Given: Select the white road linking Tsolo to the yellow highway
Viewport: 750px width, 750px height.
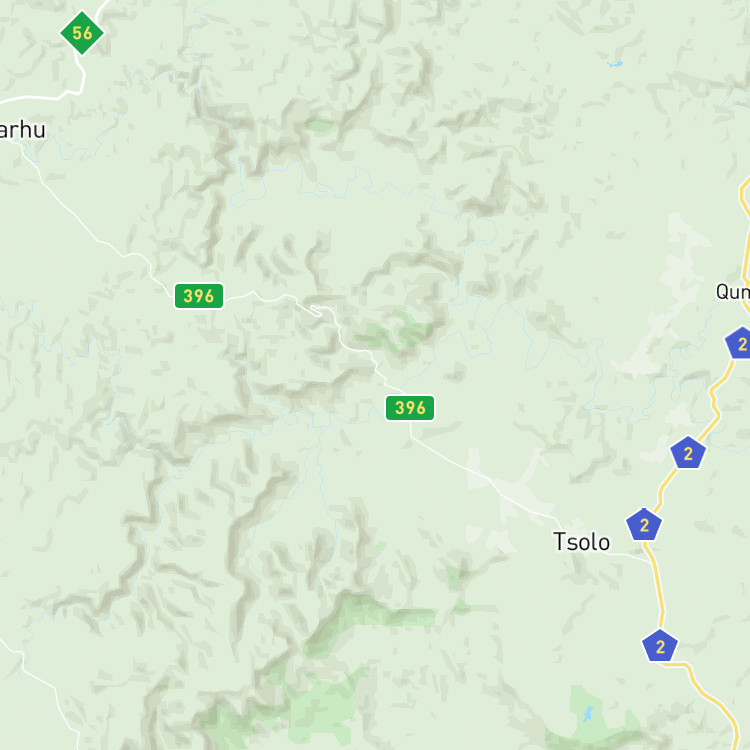Looking at the screenshot, I should click(630, 557).
